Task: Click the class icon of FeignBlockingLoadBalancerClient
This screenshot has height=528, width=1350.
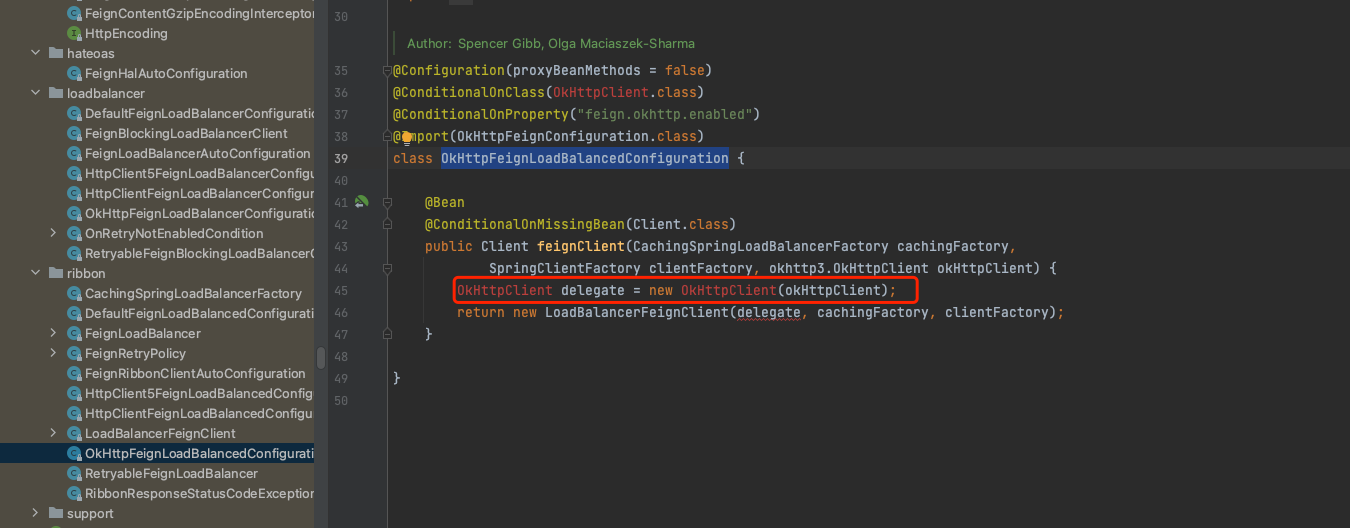Action: (74, 134)
